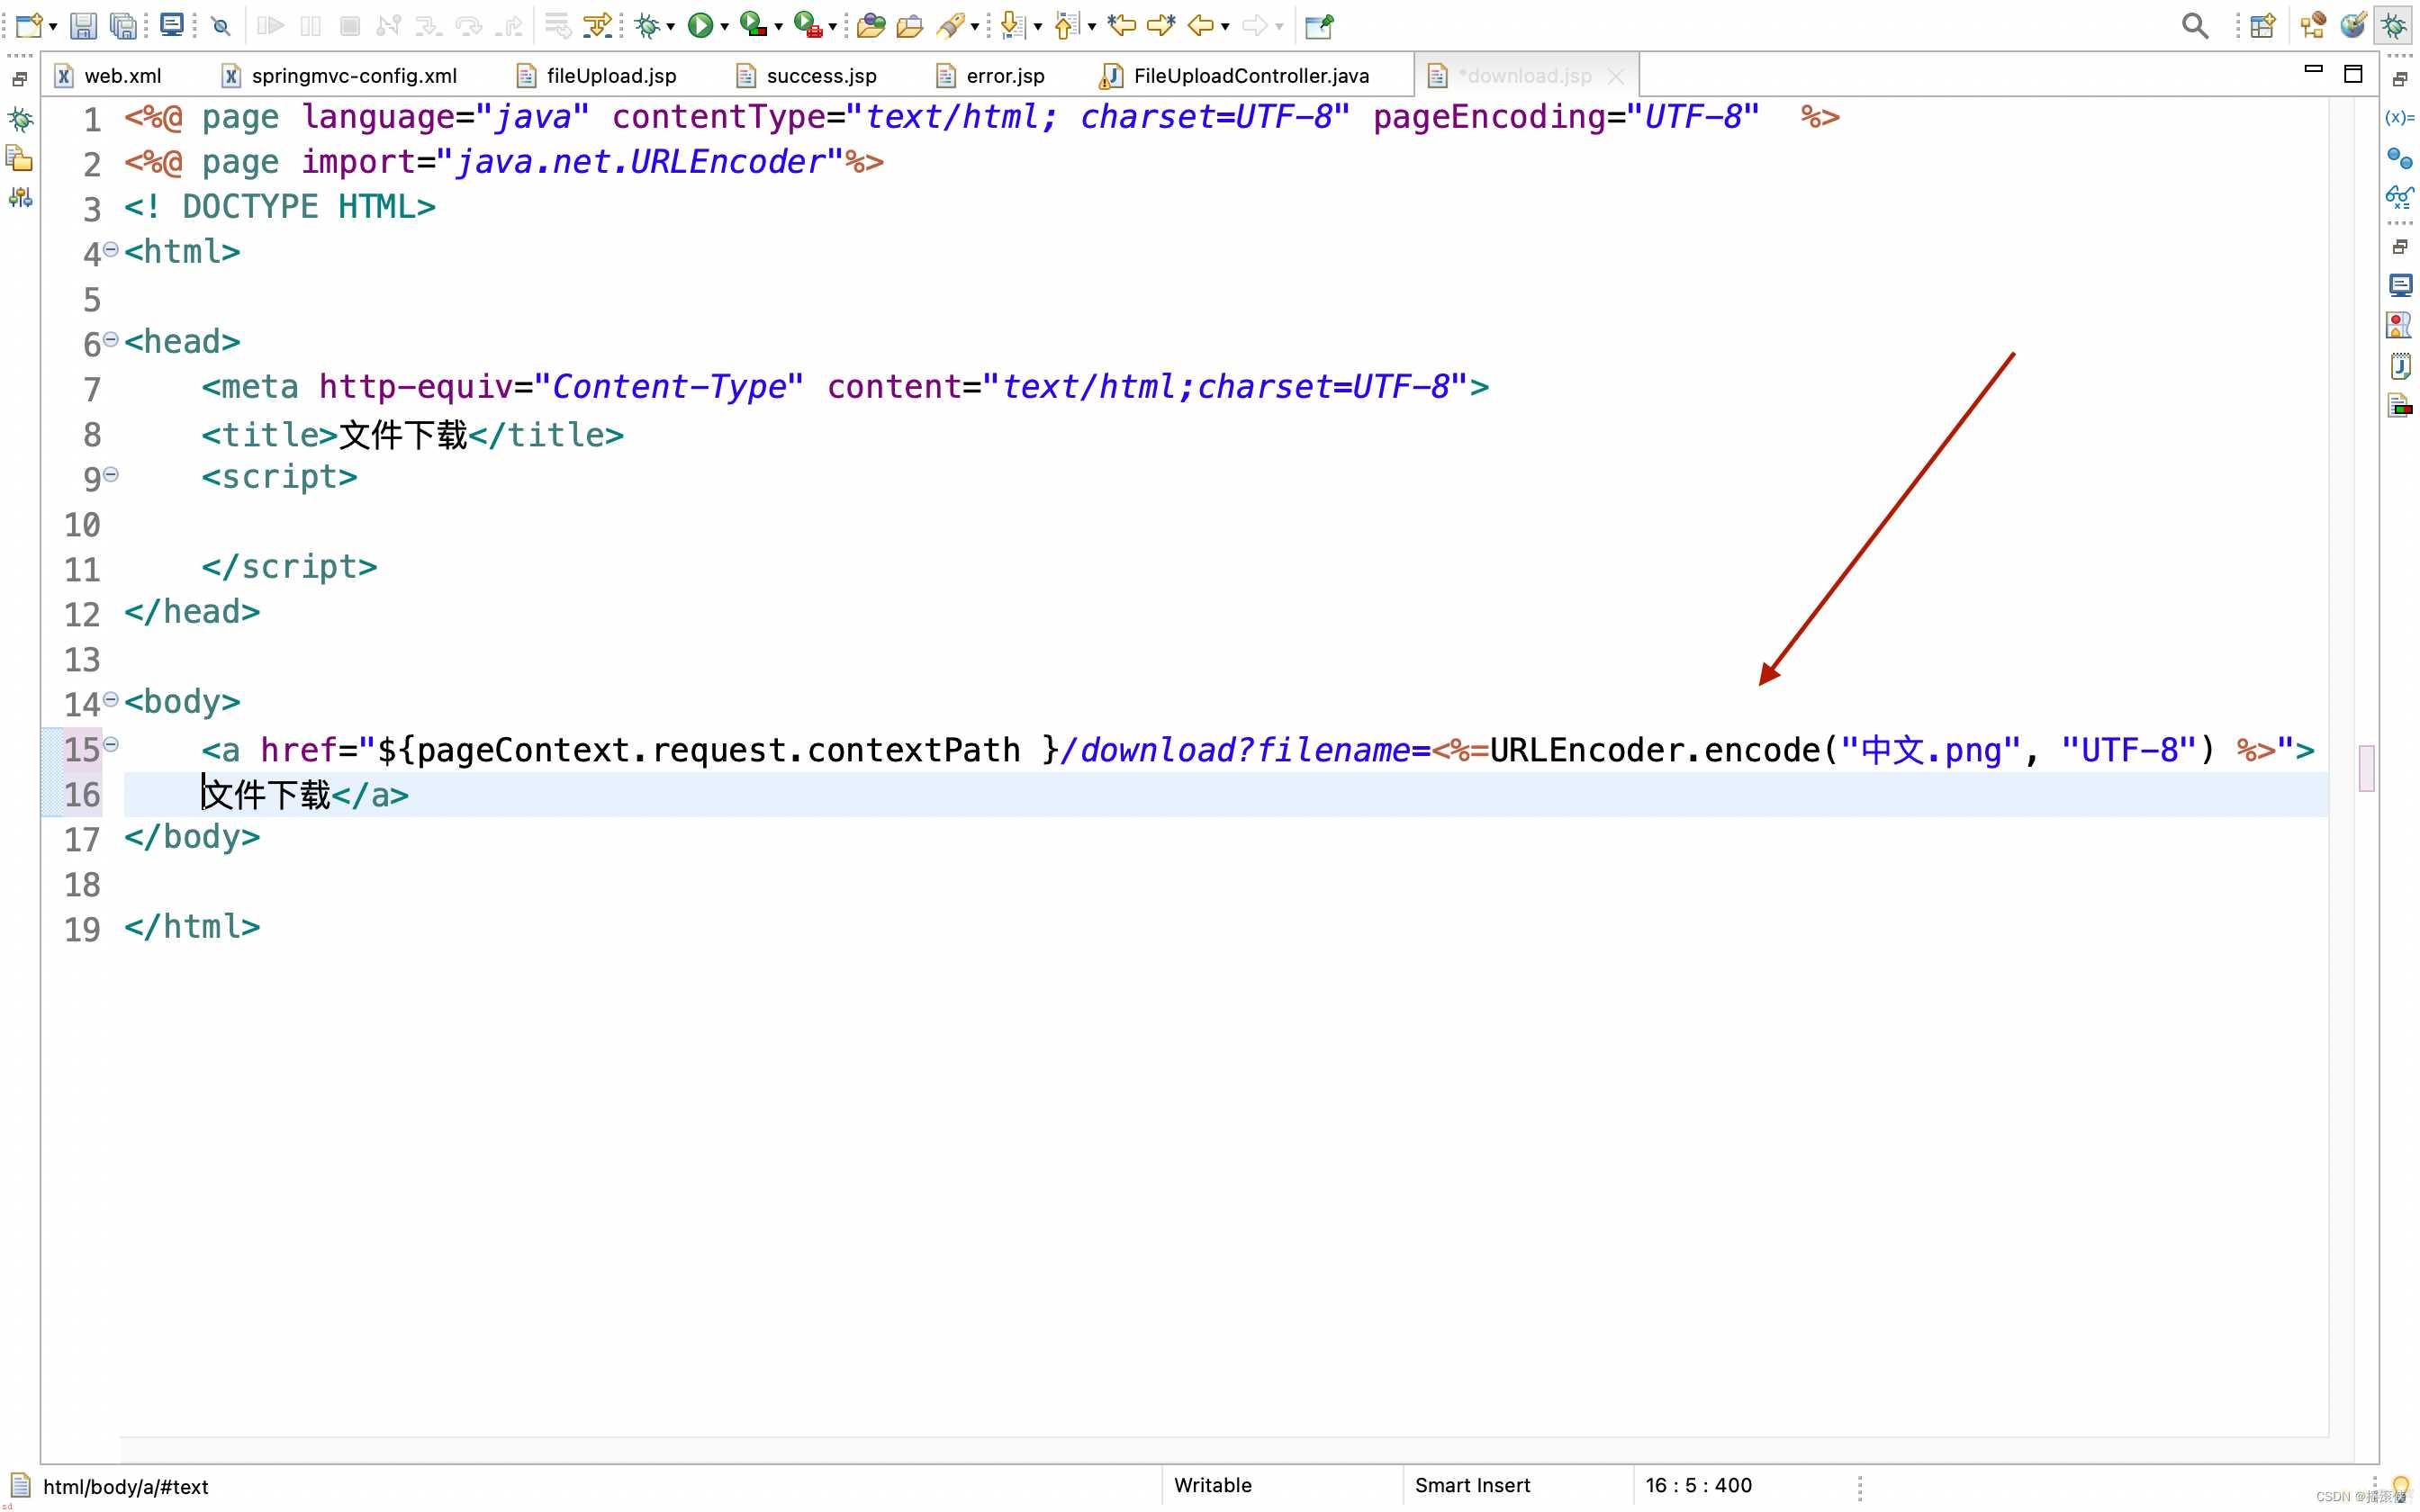Toggle Use Step Filters icon

598,25
